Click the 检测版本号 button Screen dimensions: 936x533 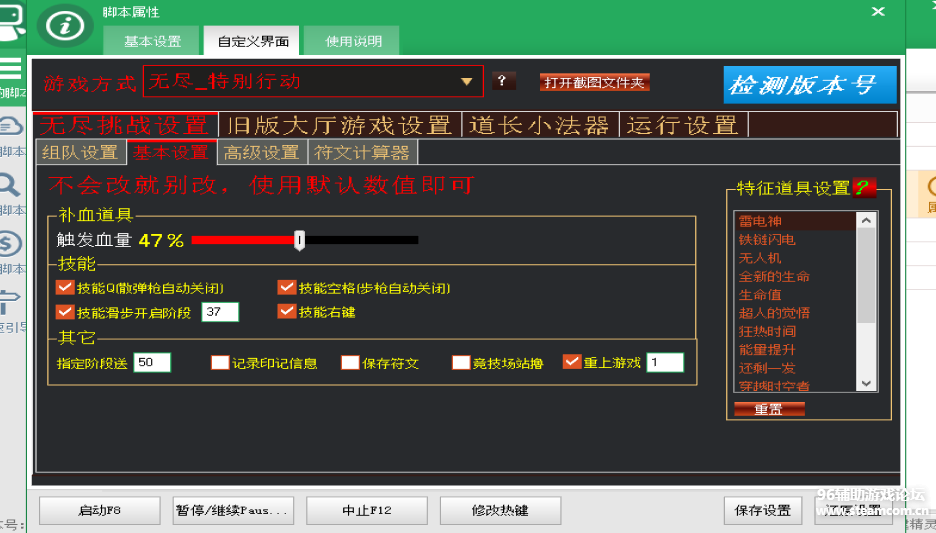[x=809, y=85]
